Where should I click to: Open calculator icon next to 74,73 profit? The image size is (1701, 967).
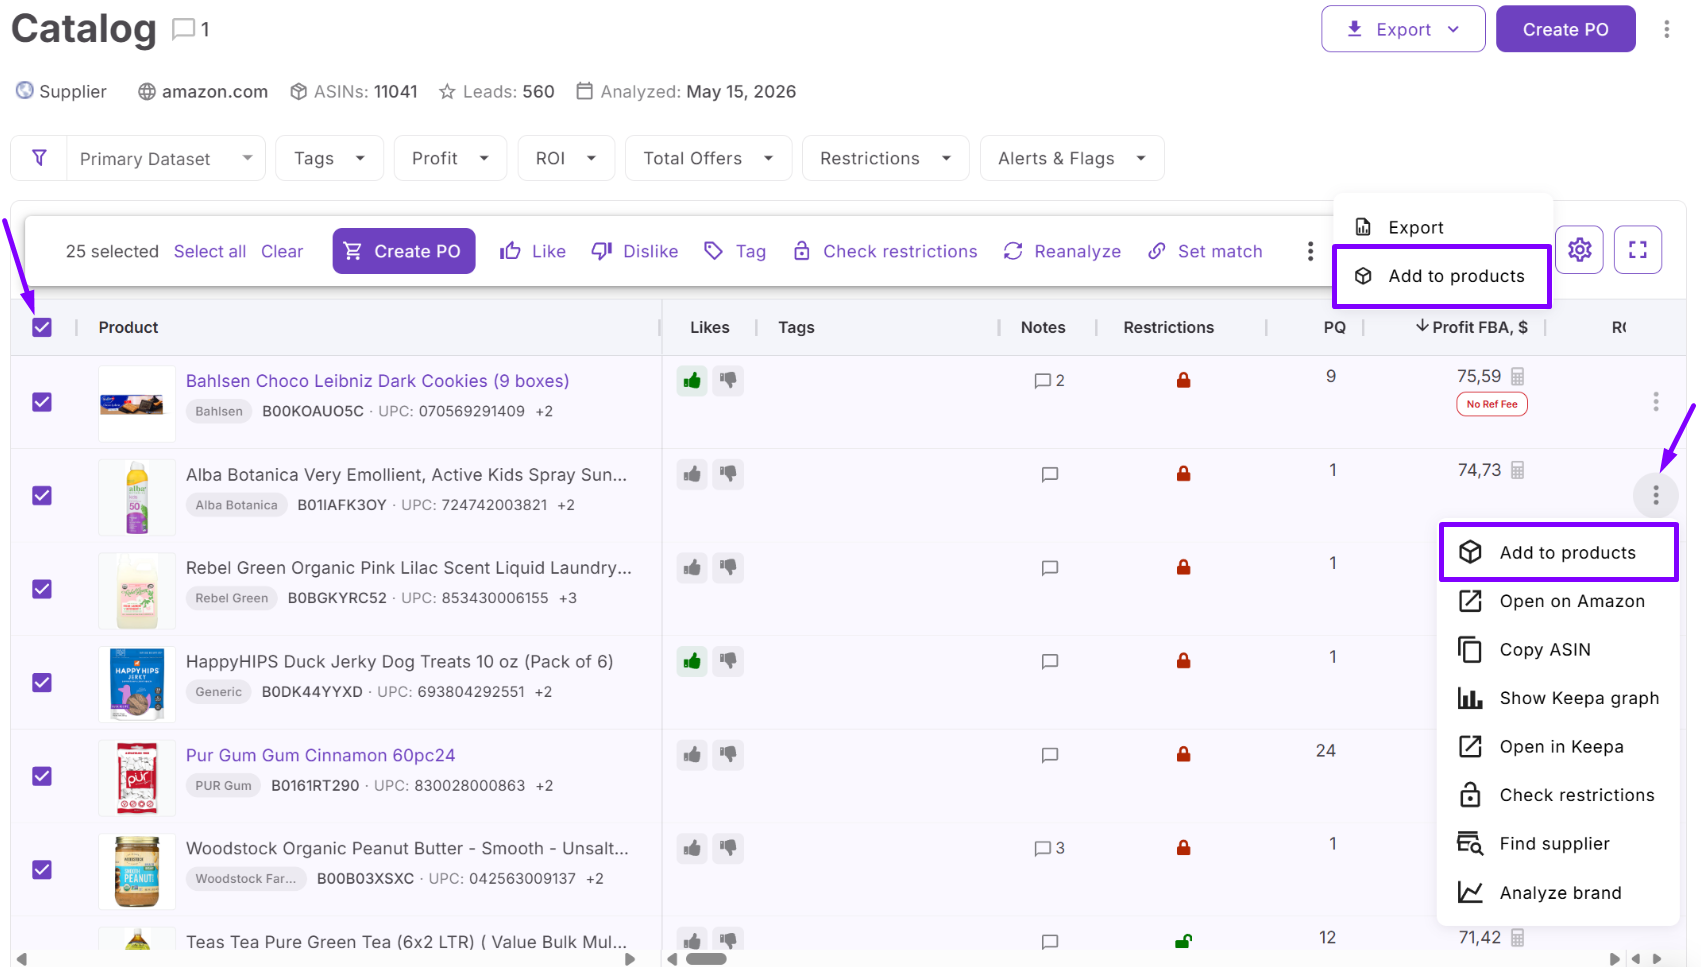pos(1517,470)
